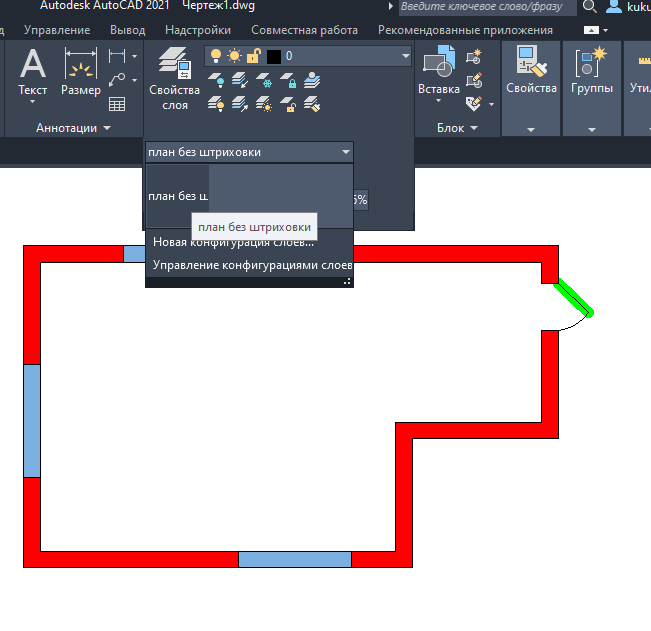Open Properties (Свойства) match icon

click(531, 62)
